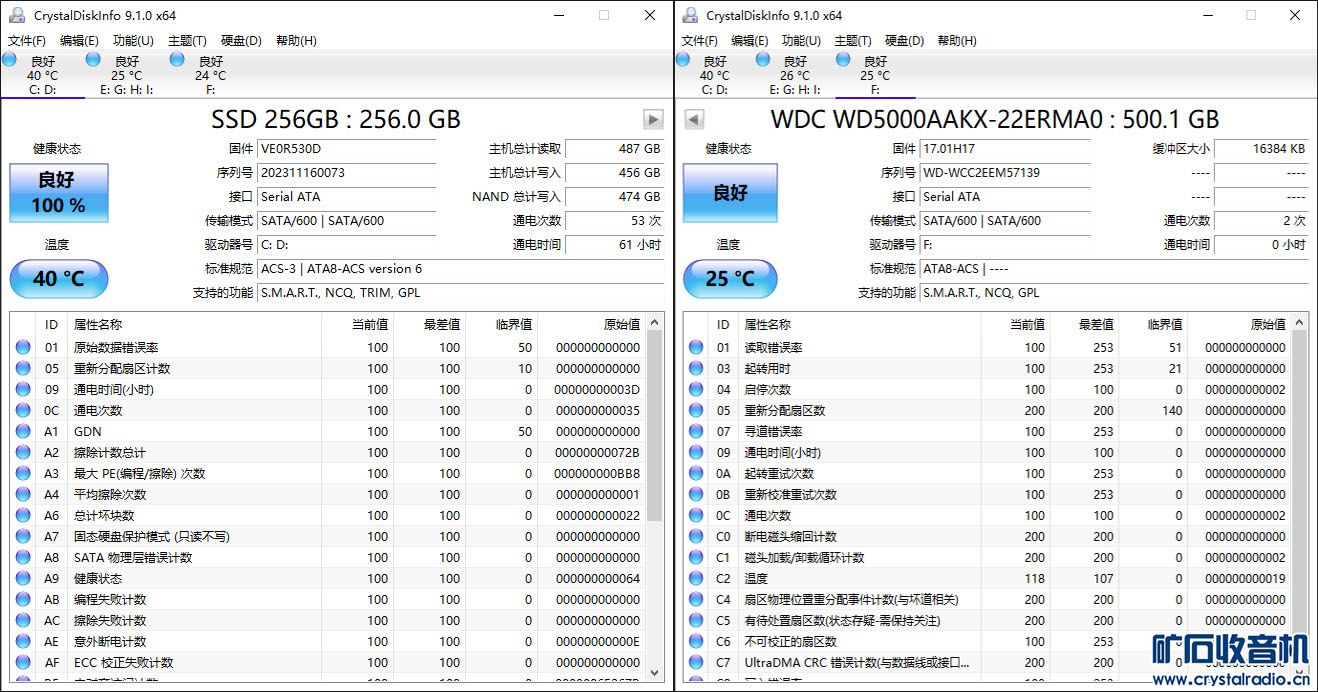Click CrystalDiskInfo app icon in left title bar
Screen dimensions: 1318x692
18,15
